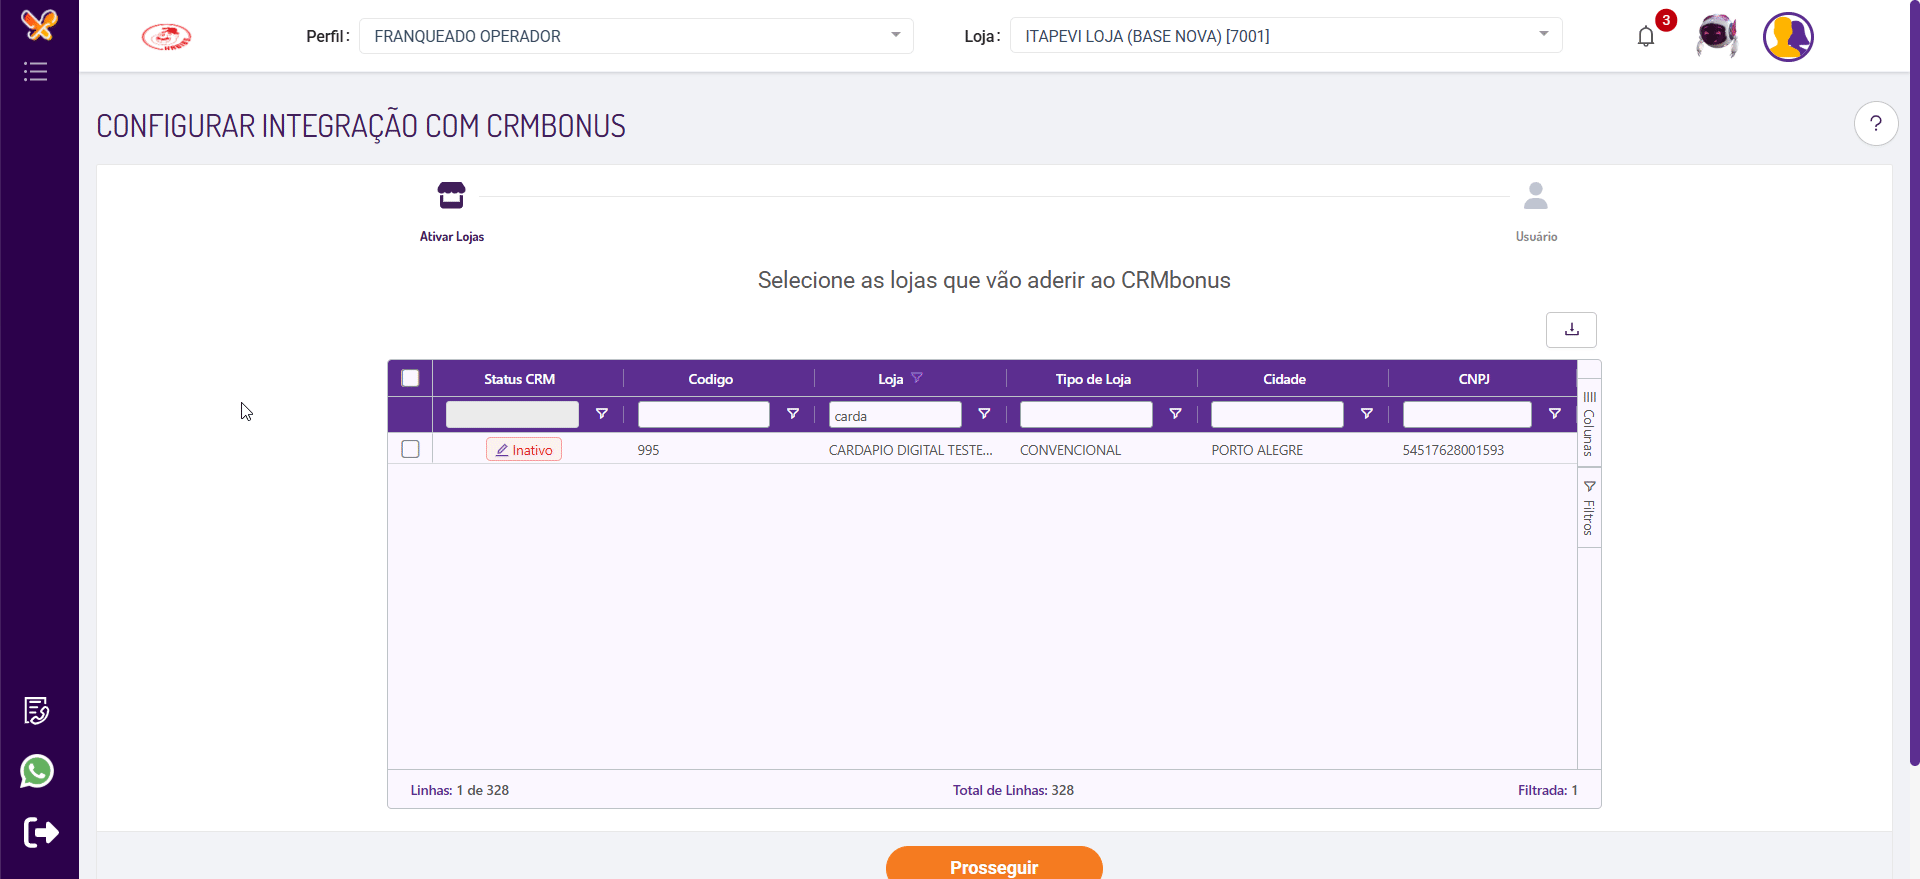This screenshot has height=879, width=1920.
Task: Click the CARDAPIO DIGITAL TESTE store cell
Action: click(910, 450)
